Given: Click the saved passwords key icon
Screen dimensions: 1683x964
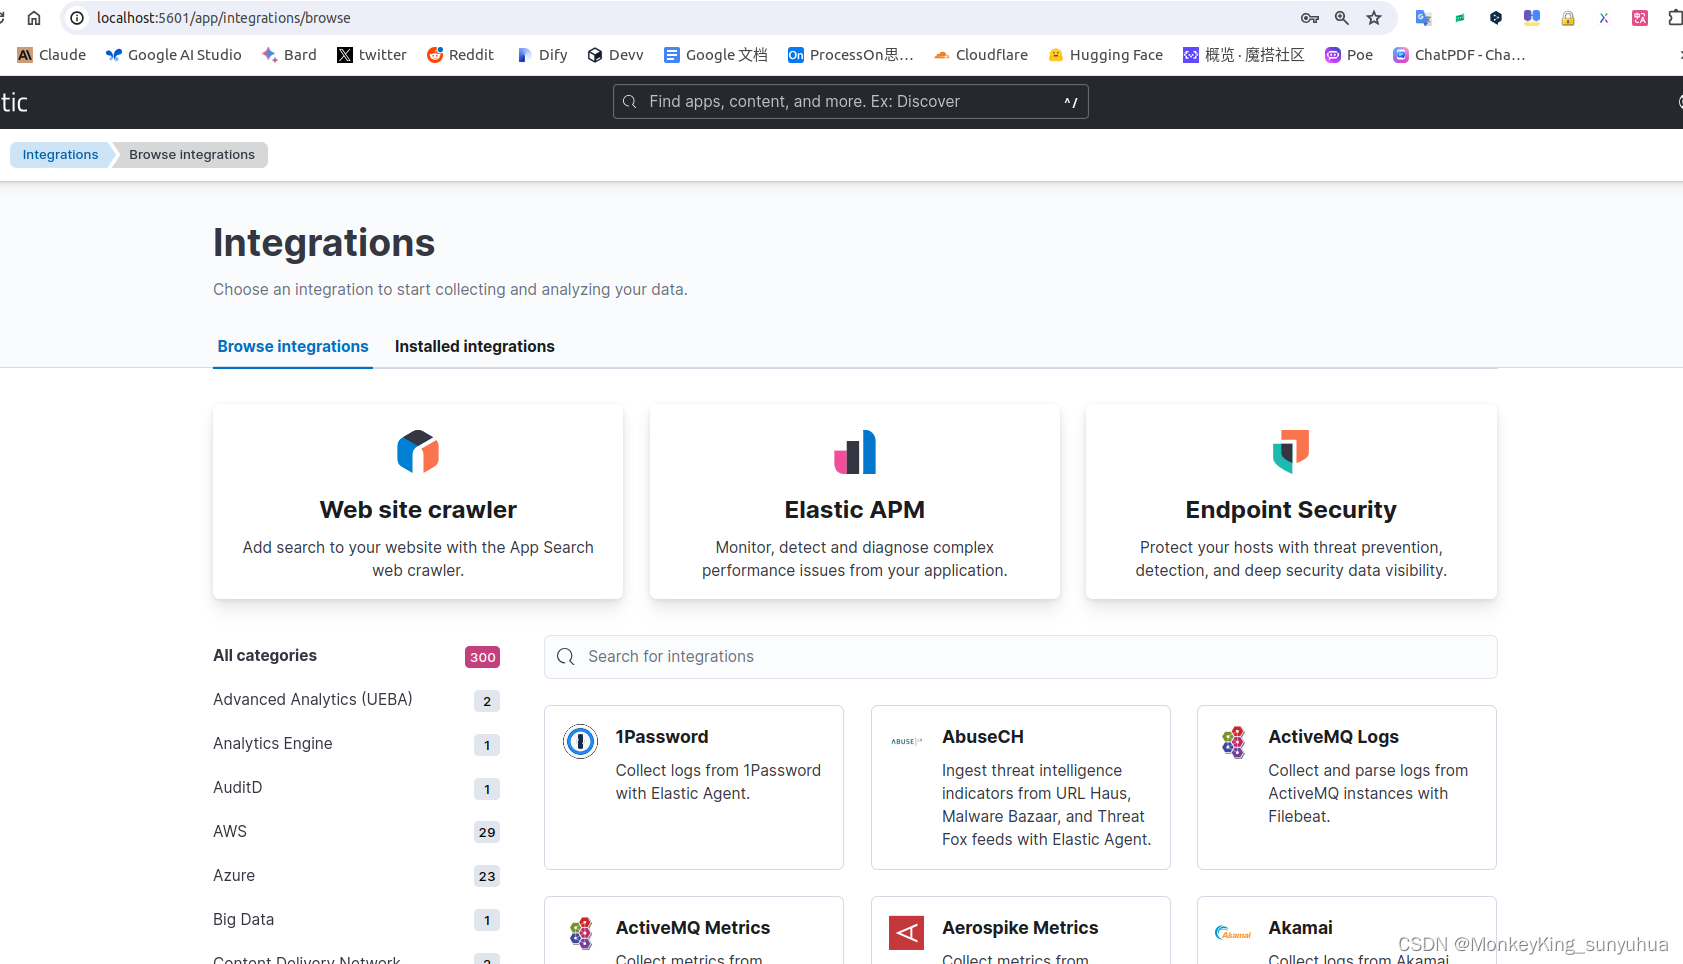Looking at the screenshot, I should pyautogui.click(x=1310, y=18).
